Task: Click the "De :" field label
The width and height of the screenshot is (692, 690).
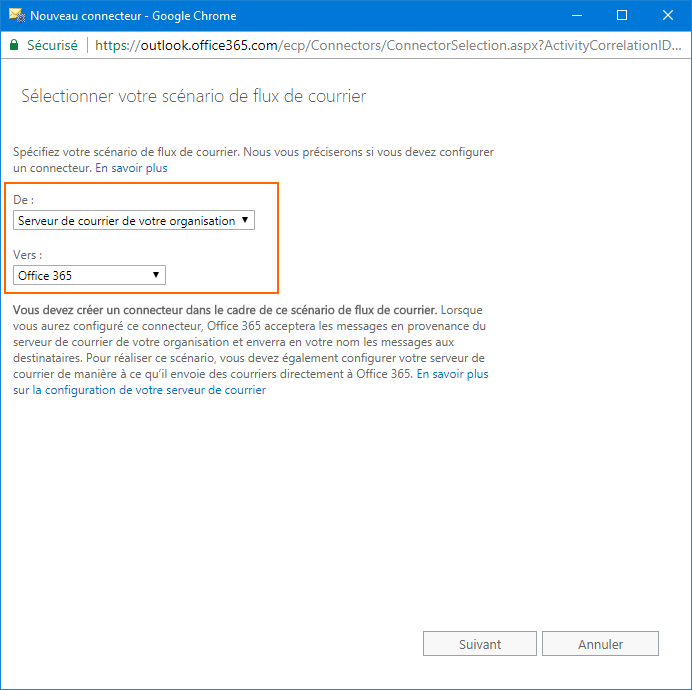Action: pos(23,200)
